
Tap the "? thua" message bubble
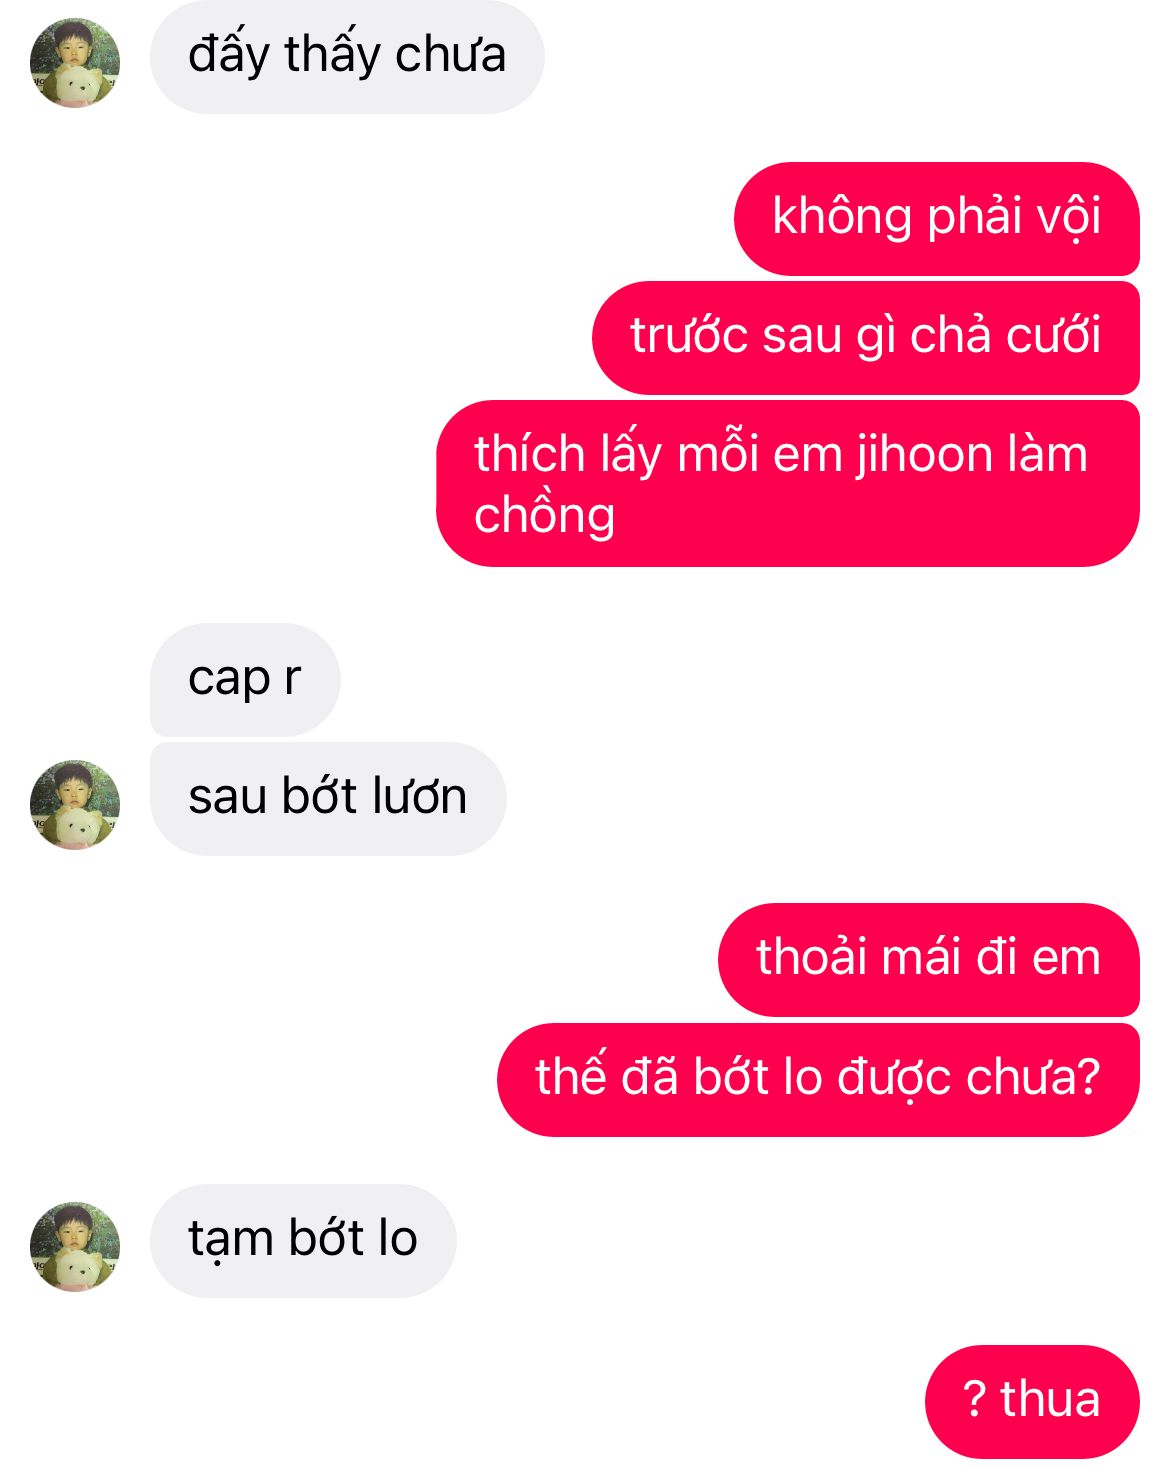pos(1032,1402)
